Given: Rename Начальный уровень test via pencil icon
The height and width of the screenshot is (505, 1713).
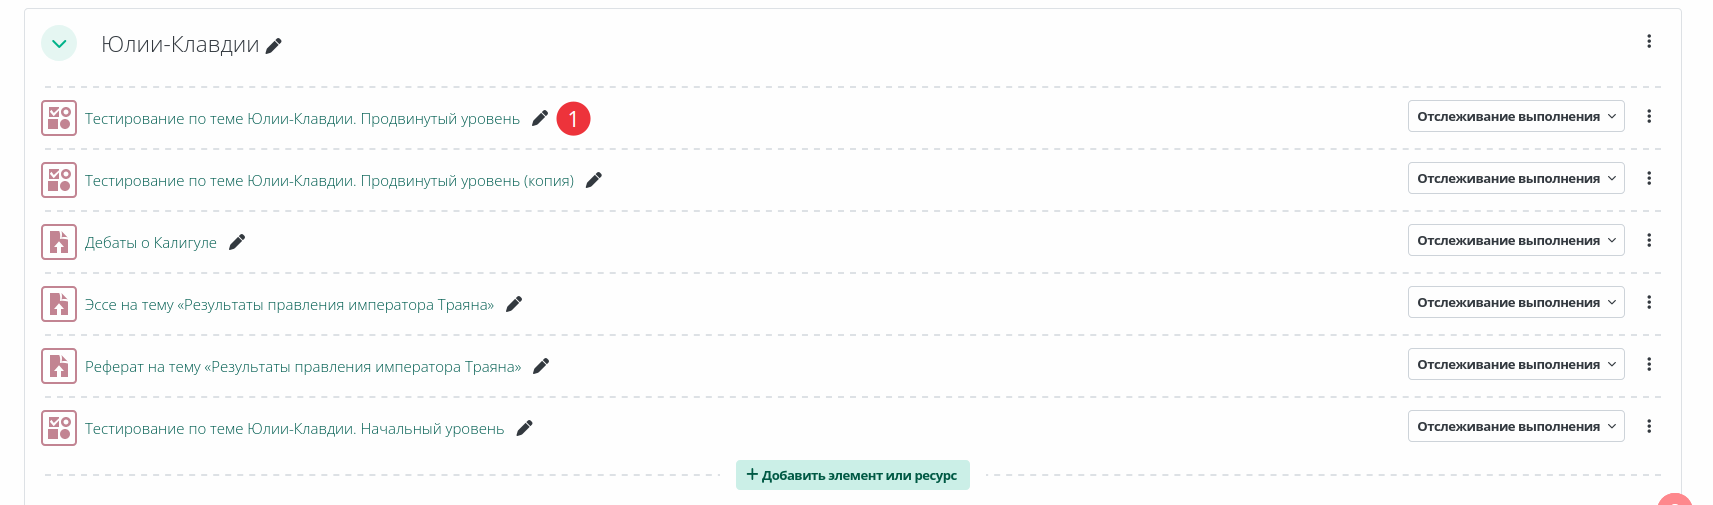Looking at the screenshot, I should (x=524, y=428).
